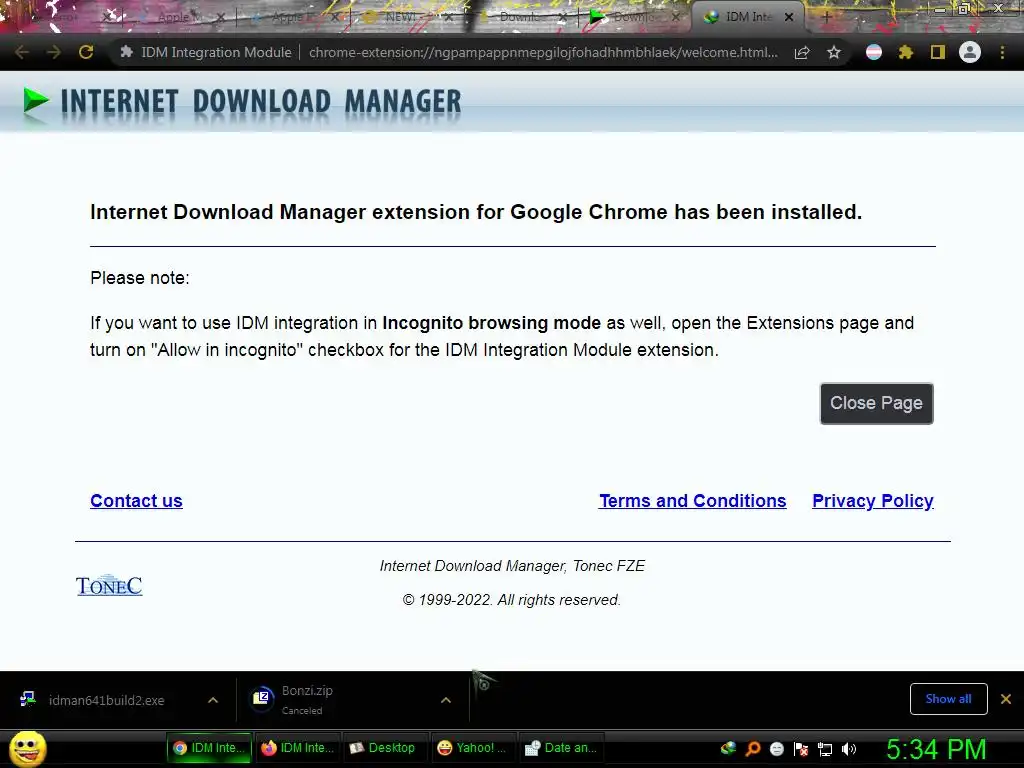Click the green IDM arrow logo
Image resolution: width=1024 pixels, height=768 pixels.
point(36,103)
